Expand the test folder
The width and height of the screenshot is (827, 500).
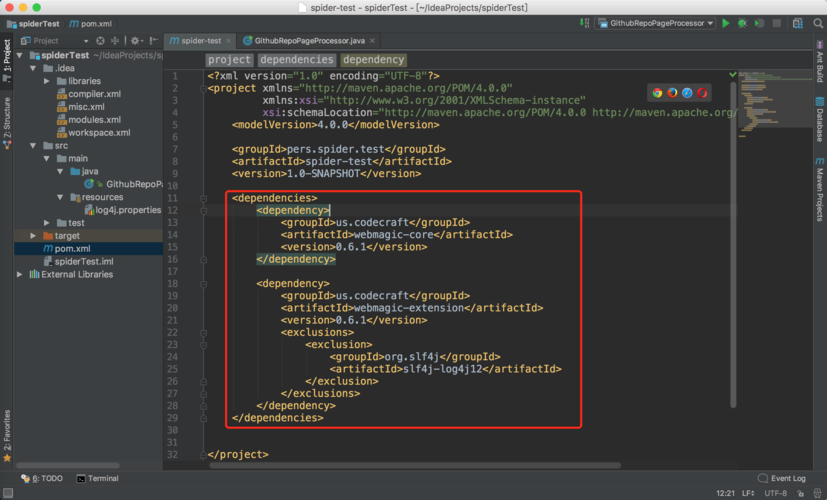(x=46, y=223)
